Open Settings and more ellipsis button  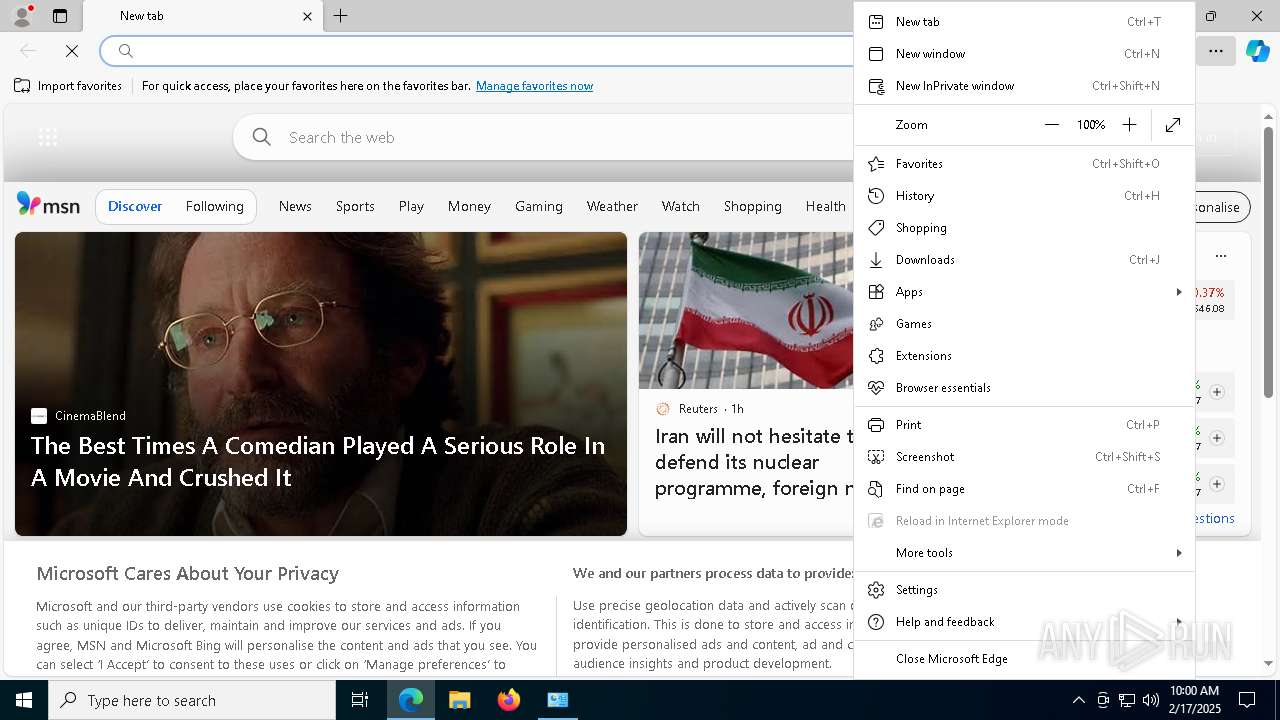1216,50
